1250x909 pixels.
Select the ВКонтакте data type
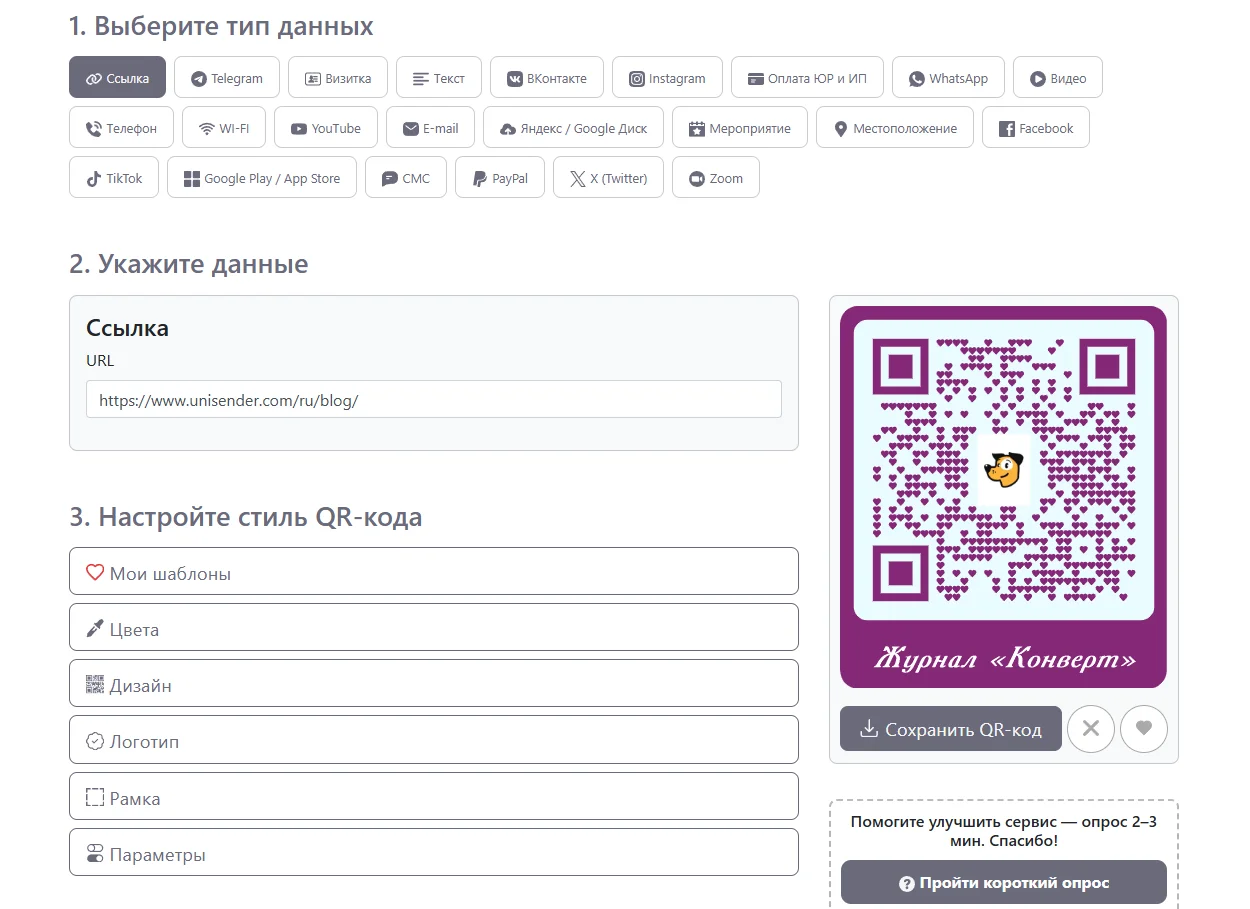click(x=547, y=77)
